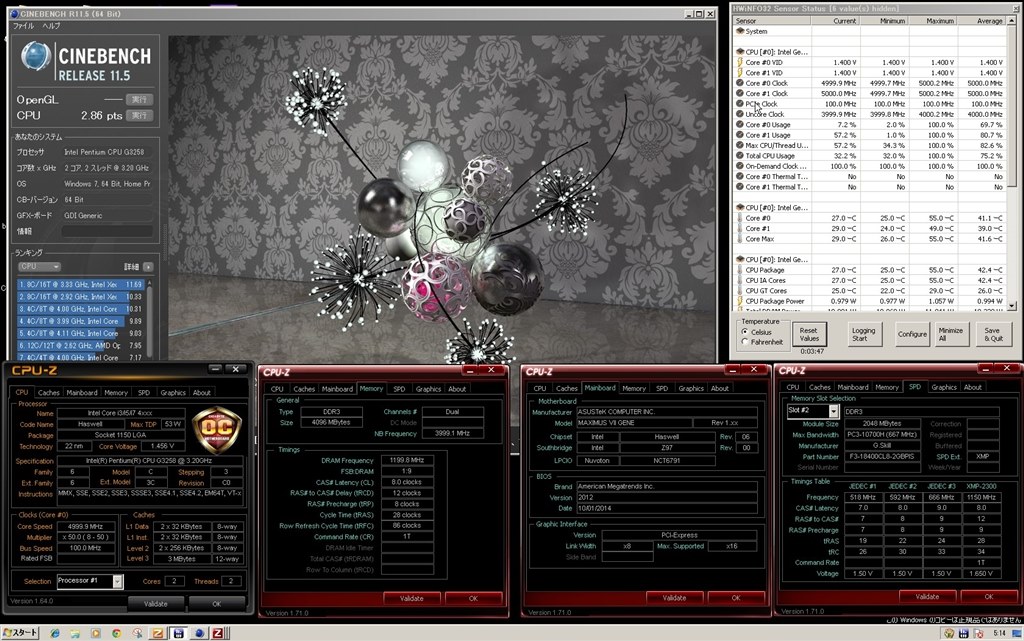
Task: Open the Processor #1 selection dropdown
Action: click(x=118, y=581)
